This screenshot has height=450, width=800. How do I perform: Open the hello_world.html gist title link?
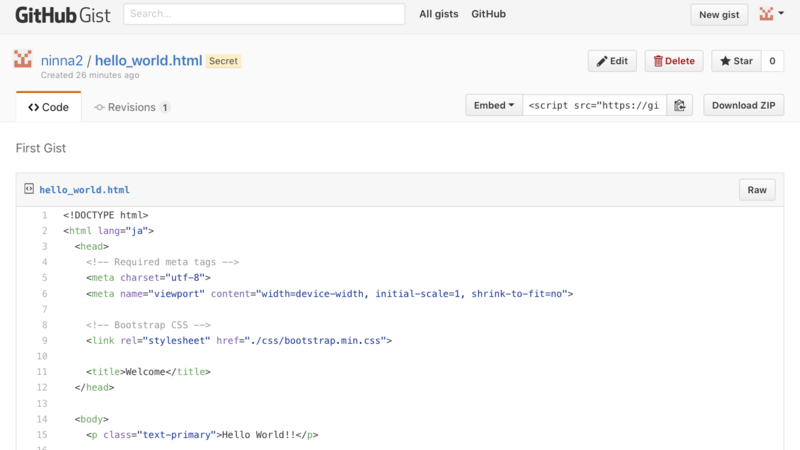(148, 61)
